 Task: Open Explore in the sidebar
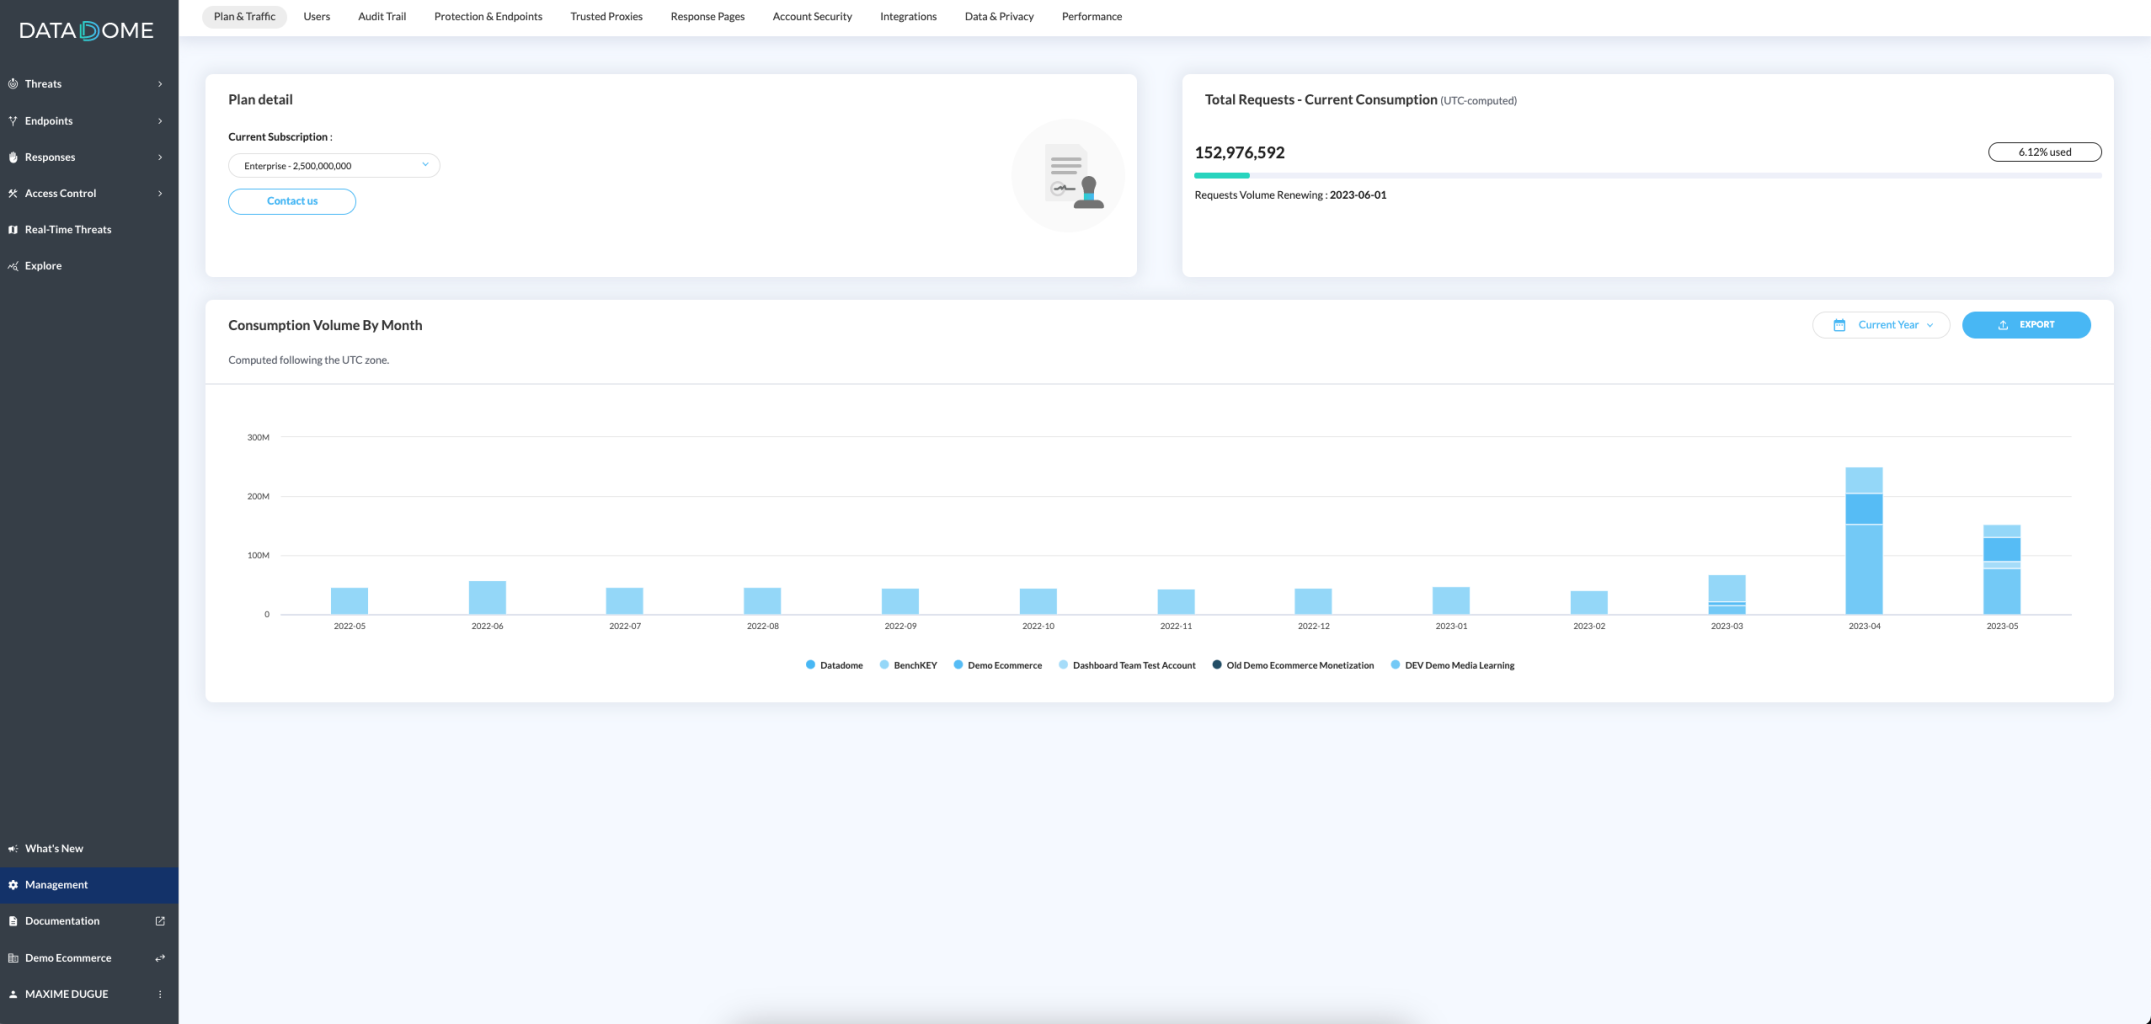pos(89,266)
